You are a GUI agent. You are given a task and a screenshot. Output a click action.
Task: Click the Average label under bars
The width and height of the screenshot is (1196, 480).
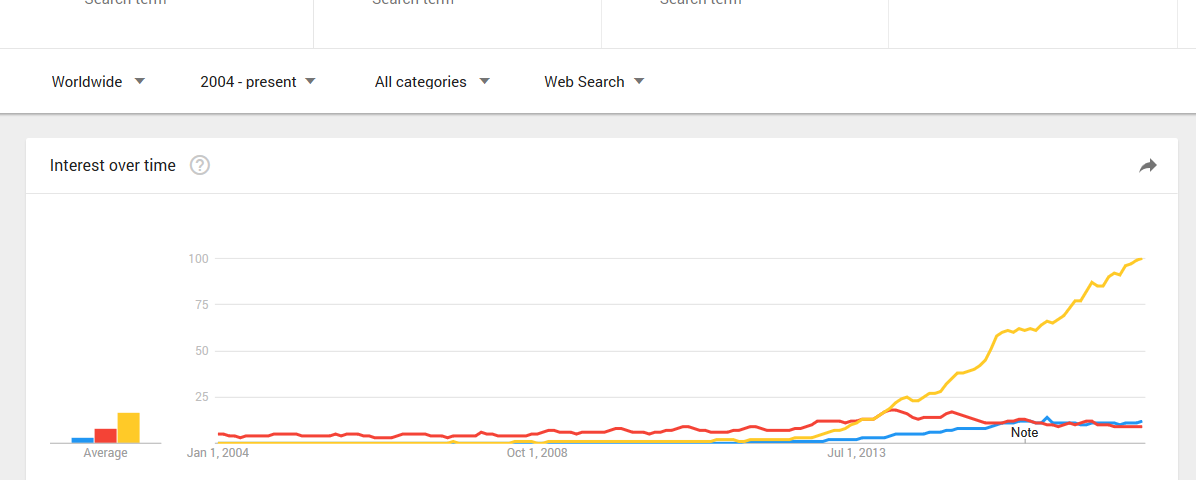click(x=105, y=453)
